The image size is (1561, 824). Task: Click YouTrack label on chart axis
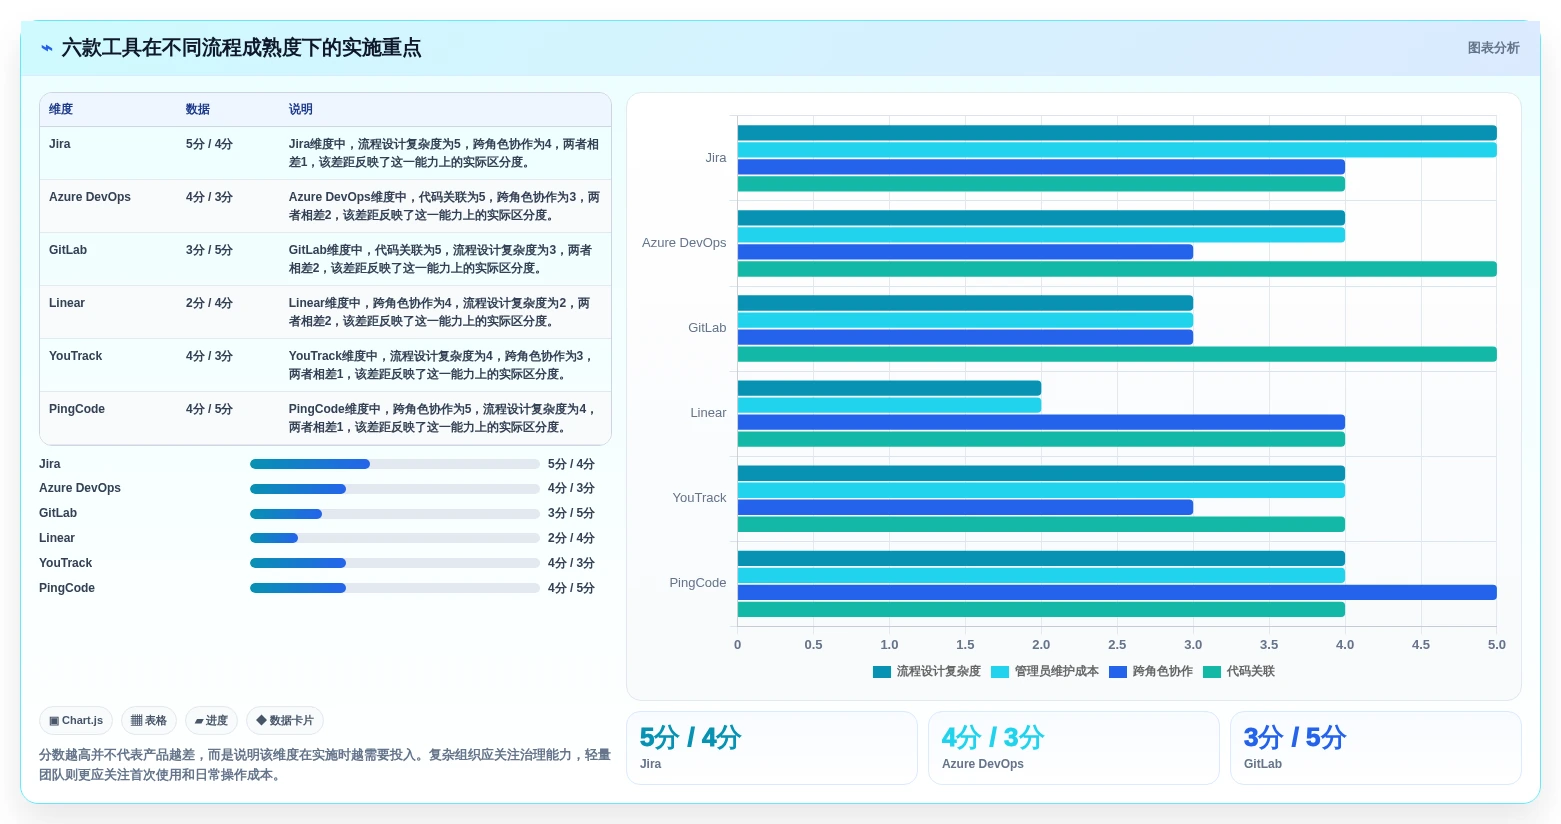tap(700, 498)
